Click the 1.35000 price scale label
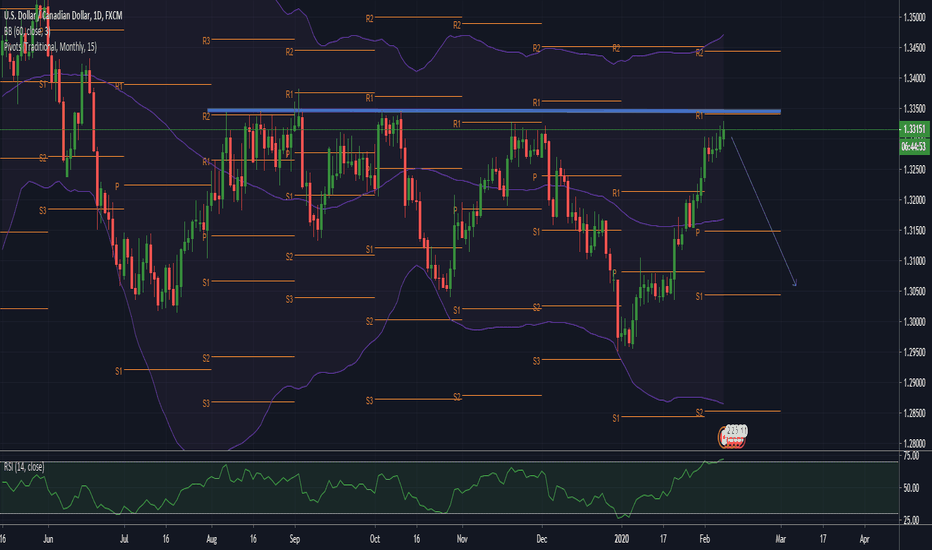Image resolution: width=932 pixels, height=550 pixels. pos(914,17)
